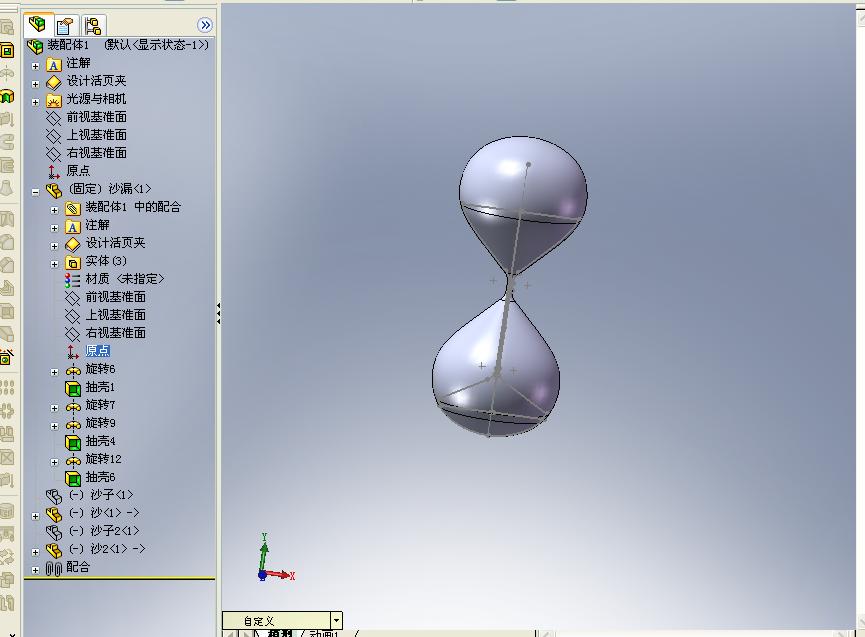
Task: Switch to the ConfigurationManager tab
Action: coord(93,25)
